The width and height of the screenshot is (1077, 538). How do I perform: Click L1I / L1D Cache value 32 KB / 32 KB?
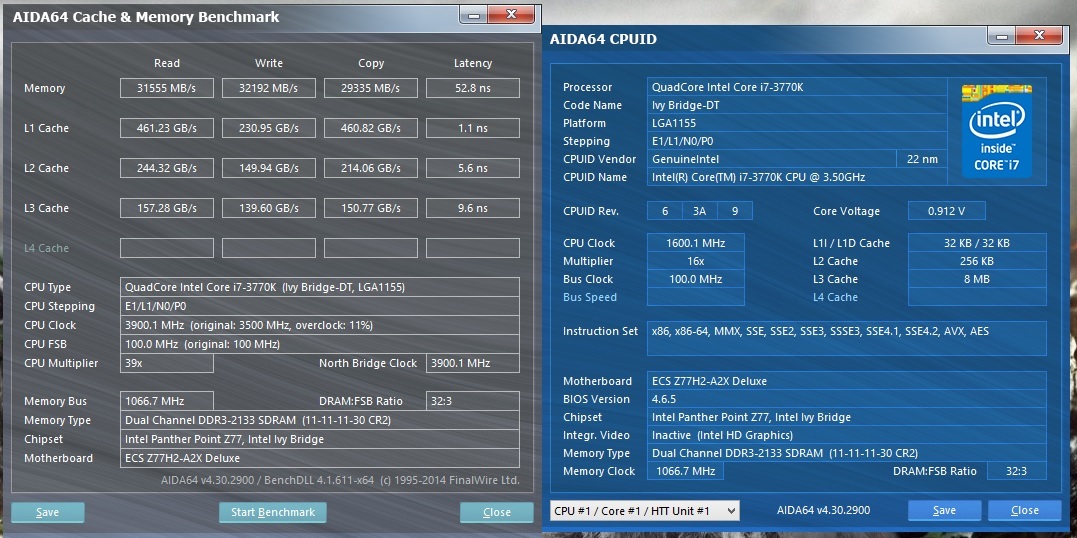pyautogui.click(x=977, y=243)
